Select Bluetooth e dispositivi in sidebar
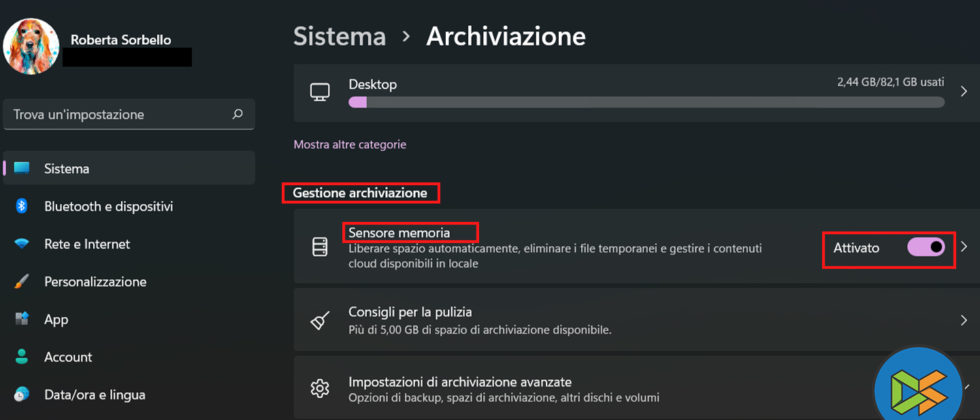980x420 pixels. click(x=108, y=206)
